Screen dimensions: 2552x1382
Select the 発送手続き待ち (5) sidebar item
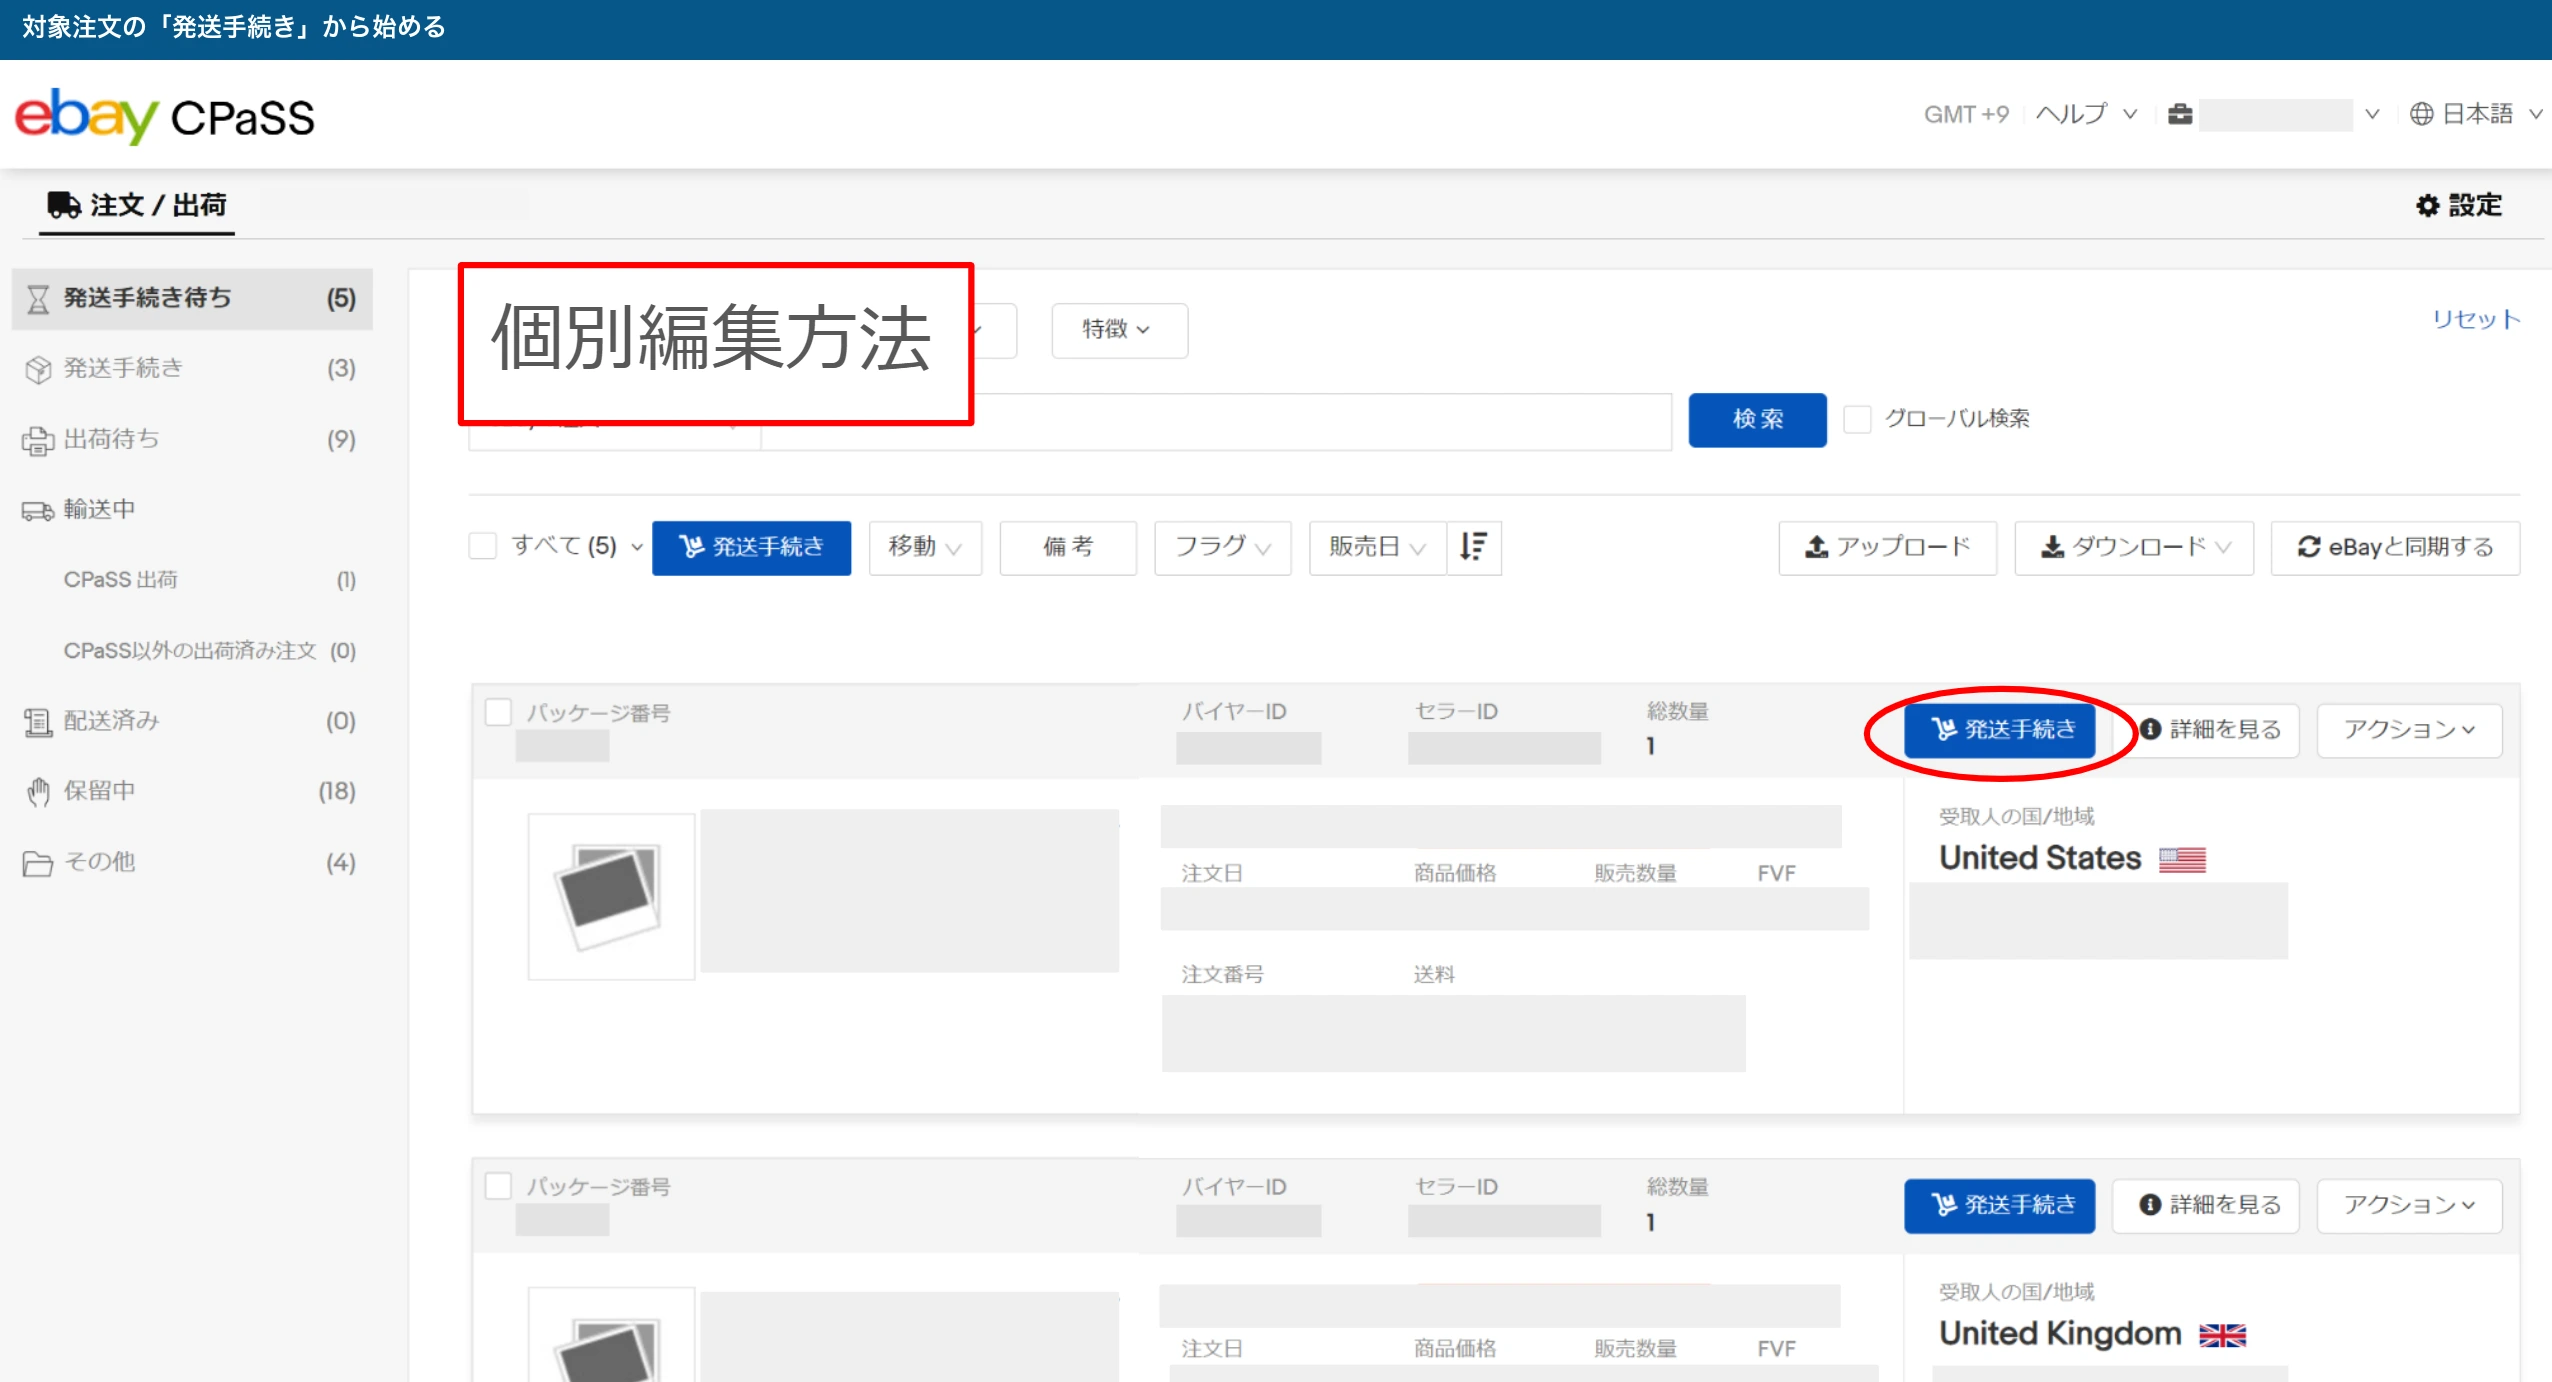point(192,299)
